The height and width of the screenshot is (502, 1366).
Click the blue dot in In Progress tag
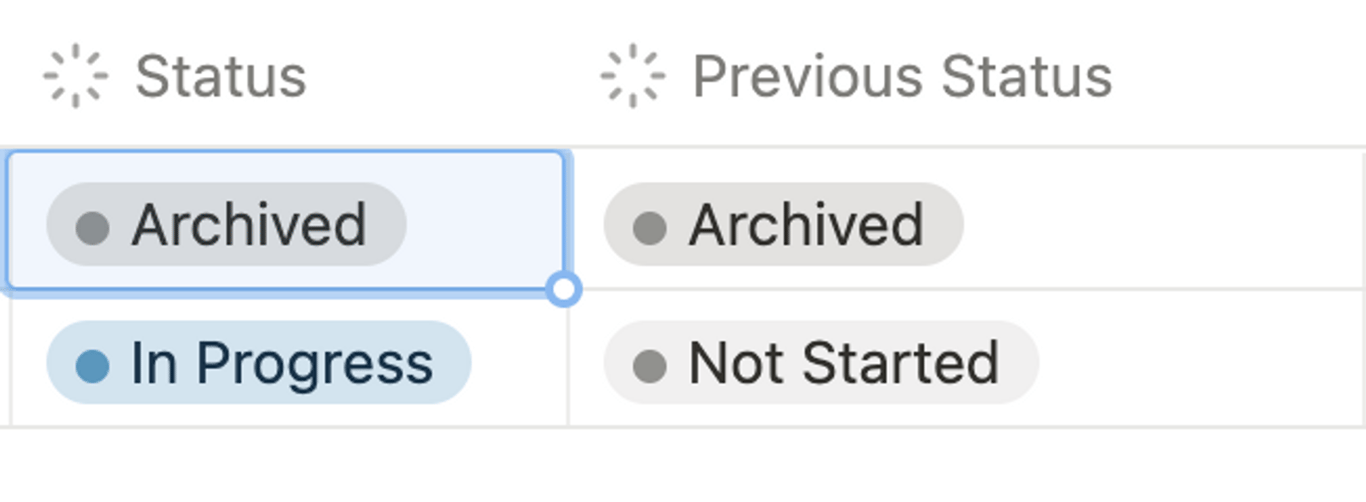tap(92, 366)
